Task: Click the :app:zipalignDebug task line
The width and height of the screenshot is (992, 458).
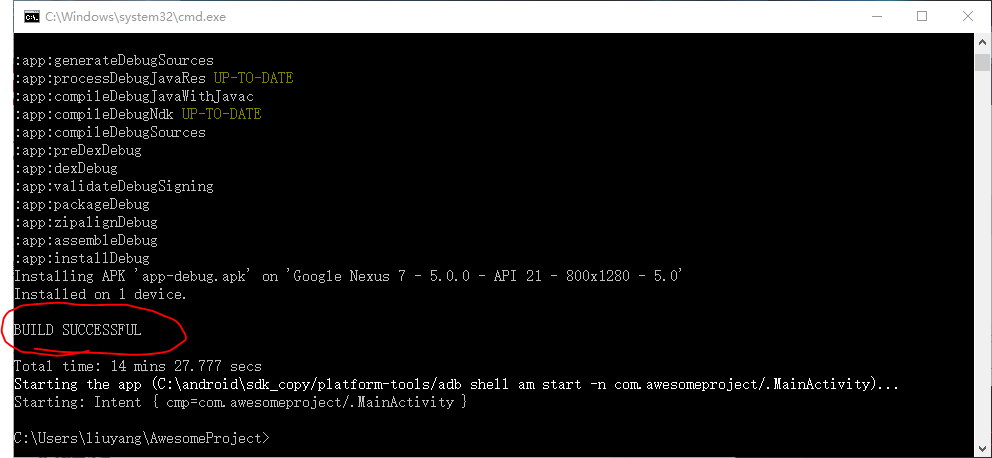Action: (85, 223)
